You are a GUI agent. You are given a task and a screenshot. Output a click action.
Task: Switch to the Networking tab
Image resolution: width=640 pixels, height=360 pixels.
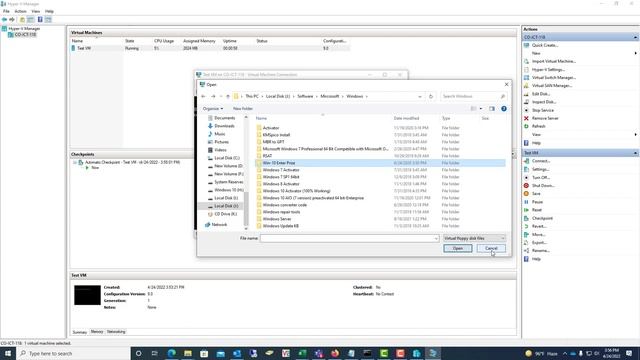pyautogui.click(x=116, y=332)
